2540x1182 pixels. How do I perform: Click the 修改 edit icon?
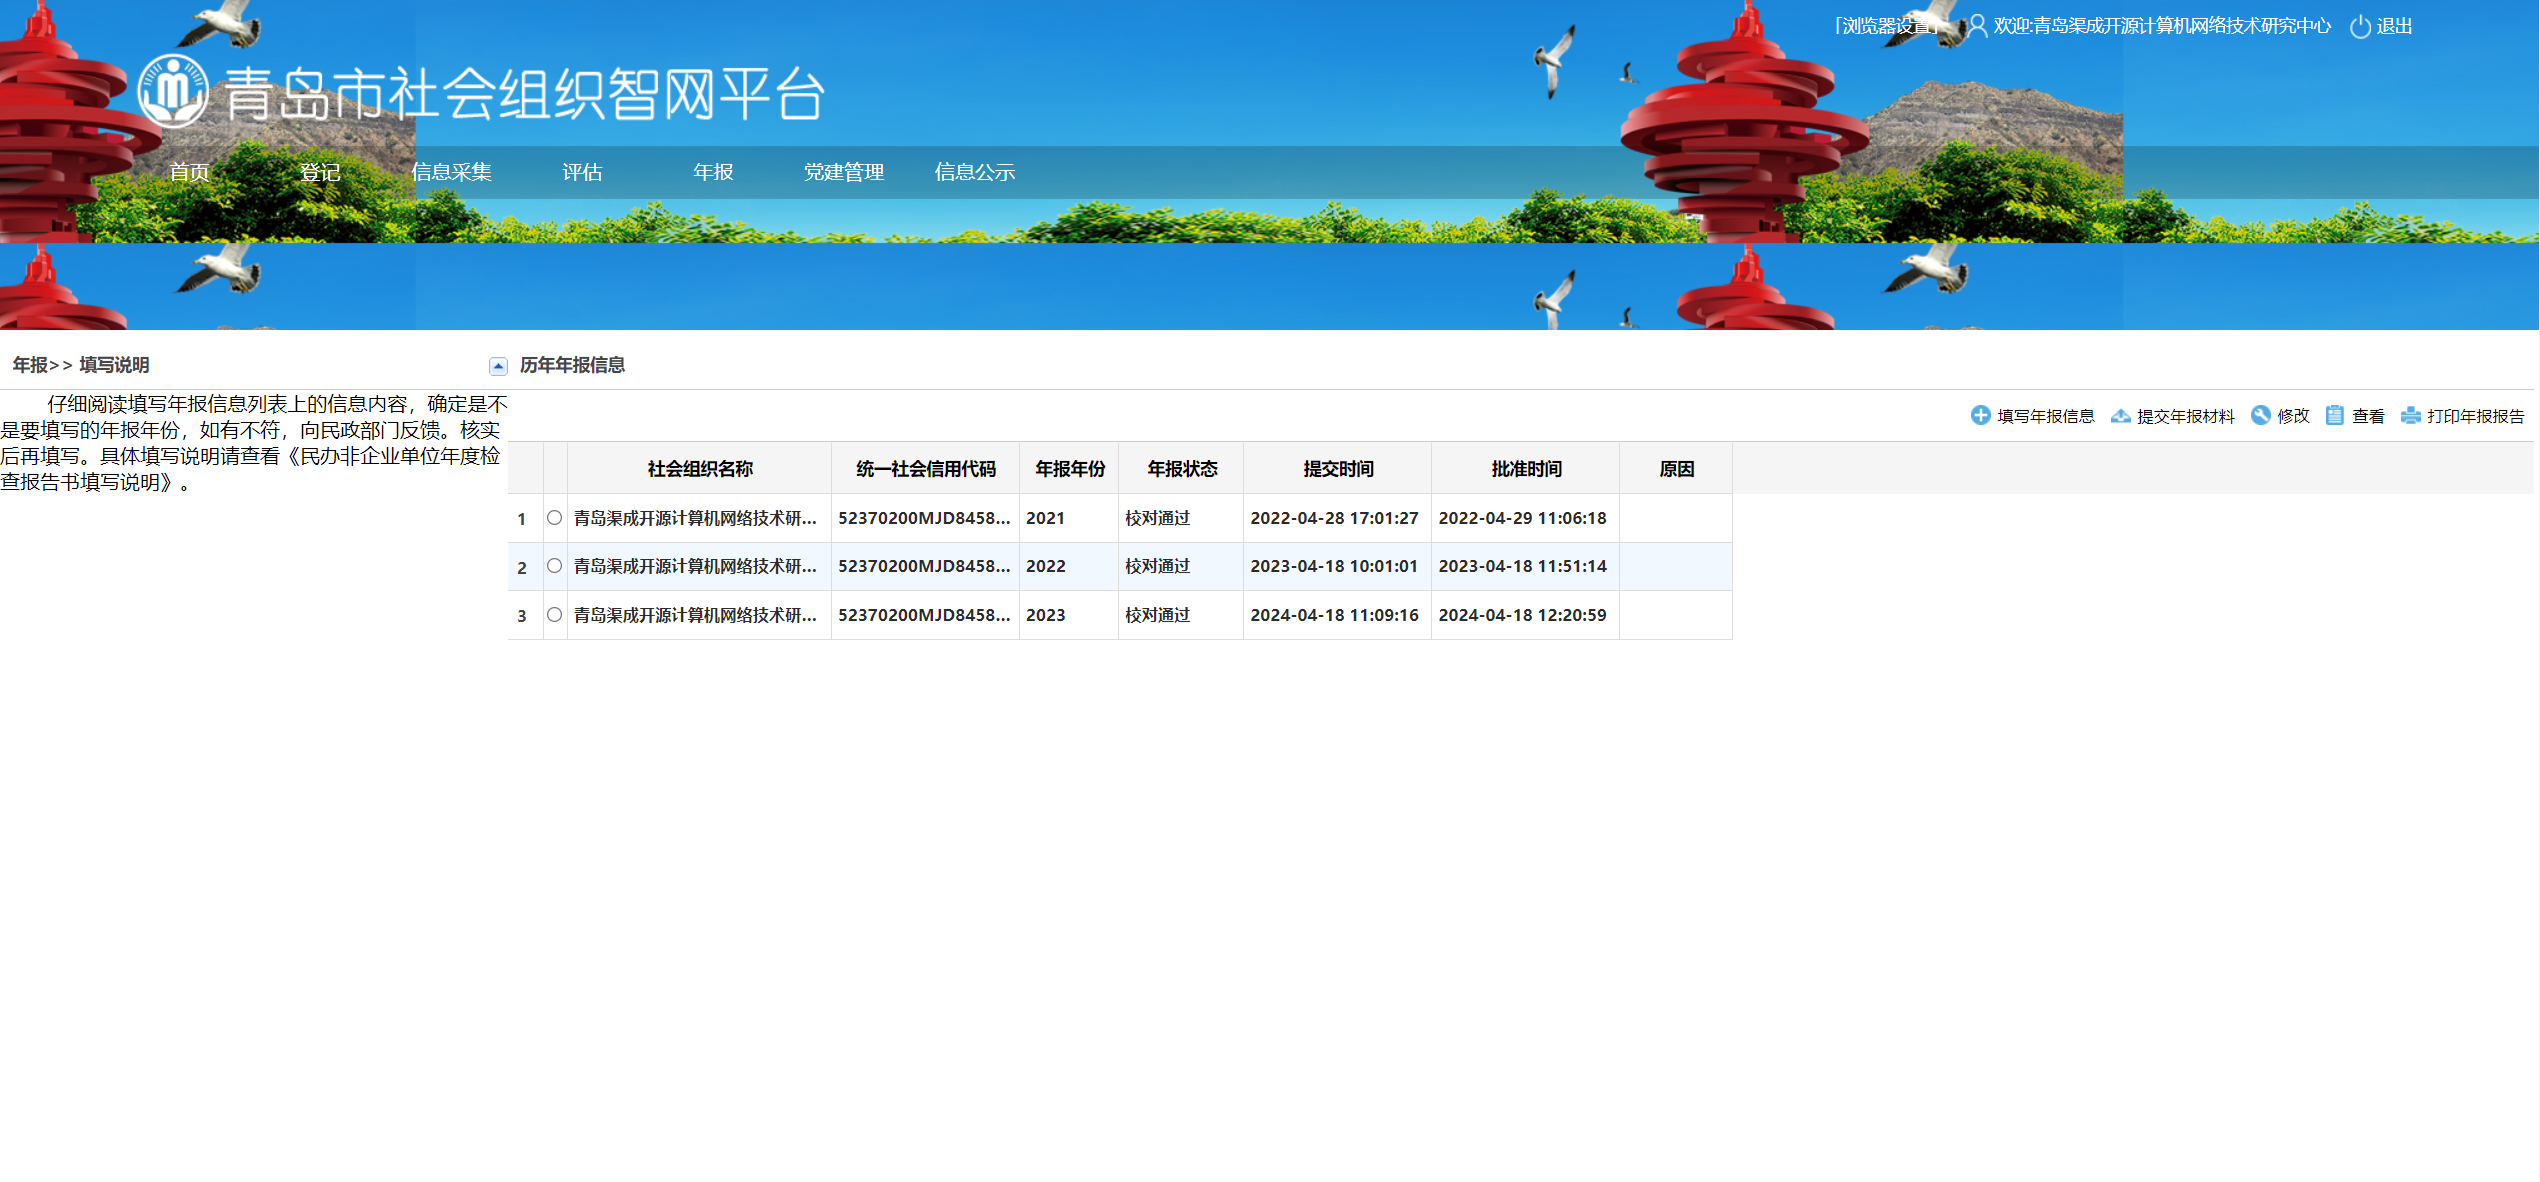2260,415
